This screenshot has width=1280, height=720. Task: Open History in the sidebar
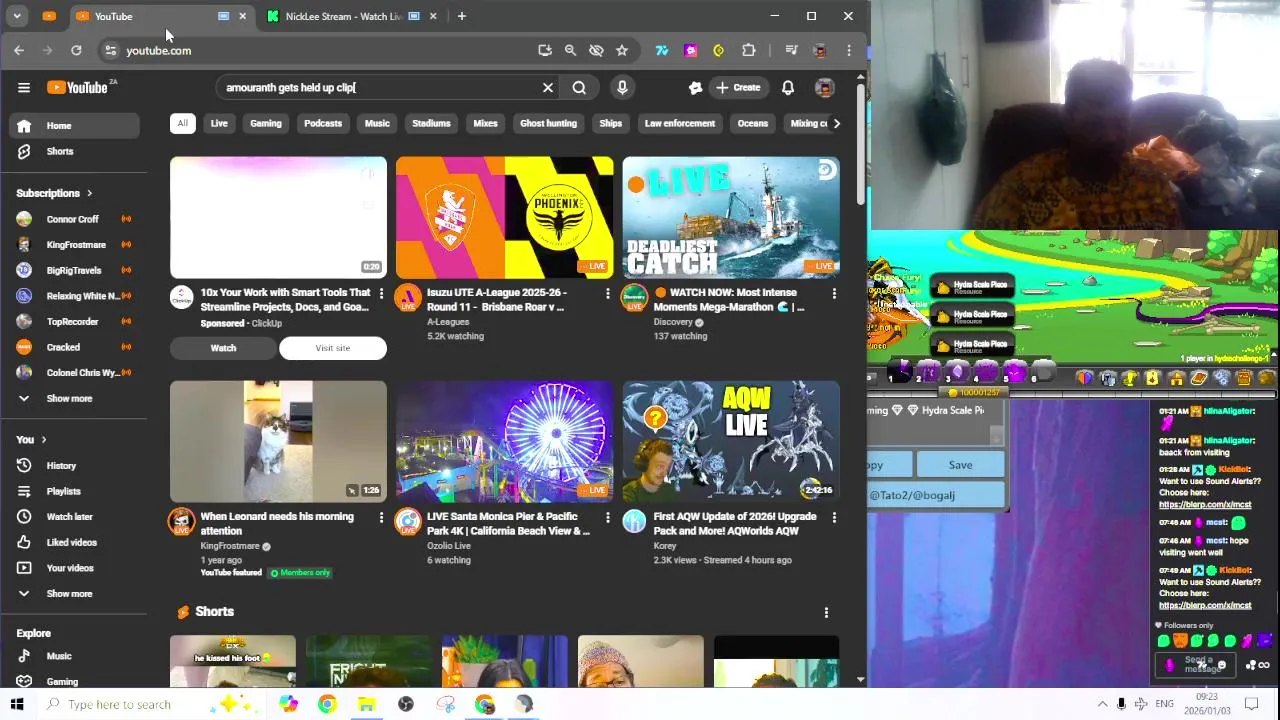pyautogui.click(x=75, y=465)
